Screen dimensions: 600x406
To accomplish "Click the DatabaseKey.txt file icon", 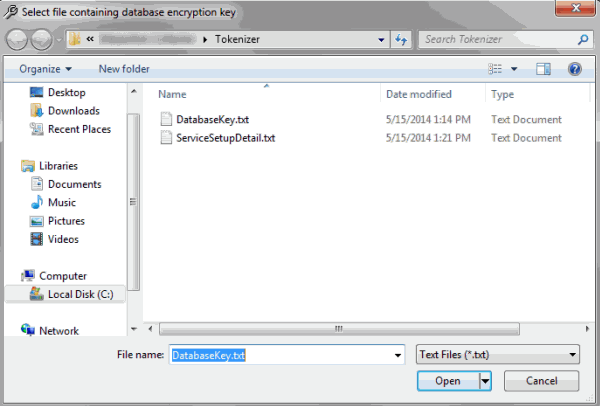I will pyautogui.click(x=166, y=119).
